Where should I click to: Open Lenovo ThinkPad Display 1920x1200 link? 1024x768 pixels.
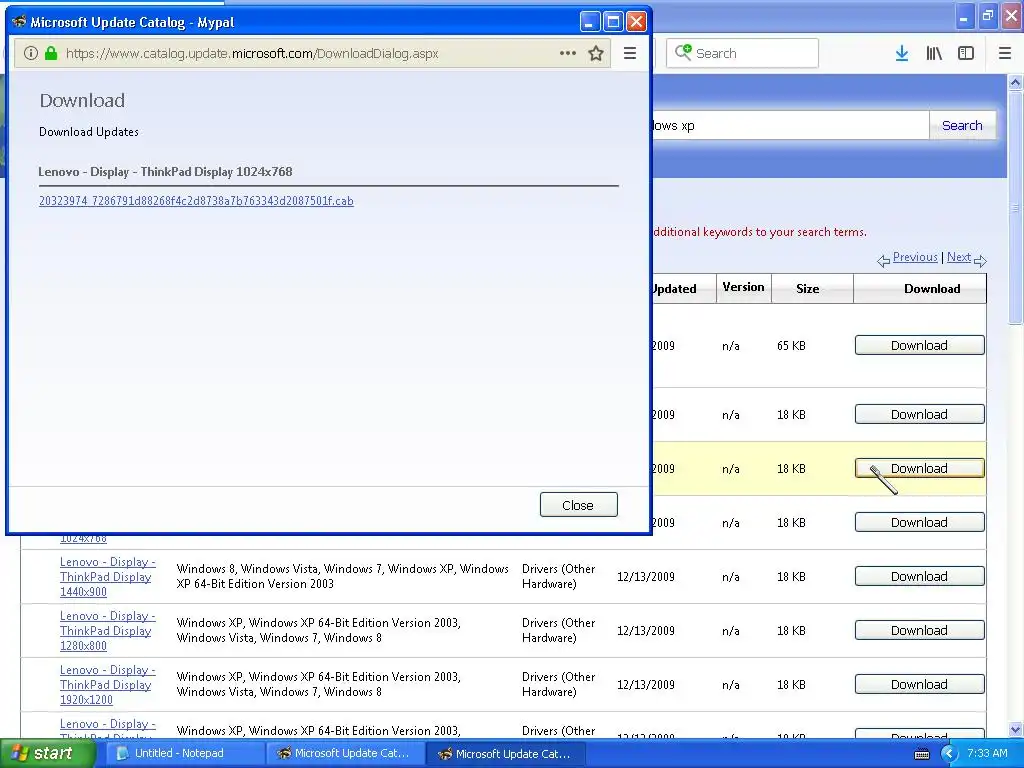[107, 684]
